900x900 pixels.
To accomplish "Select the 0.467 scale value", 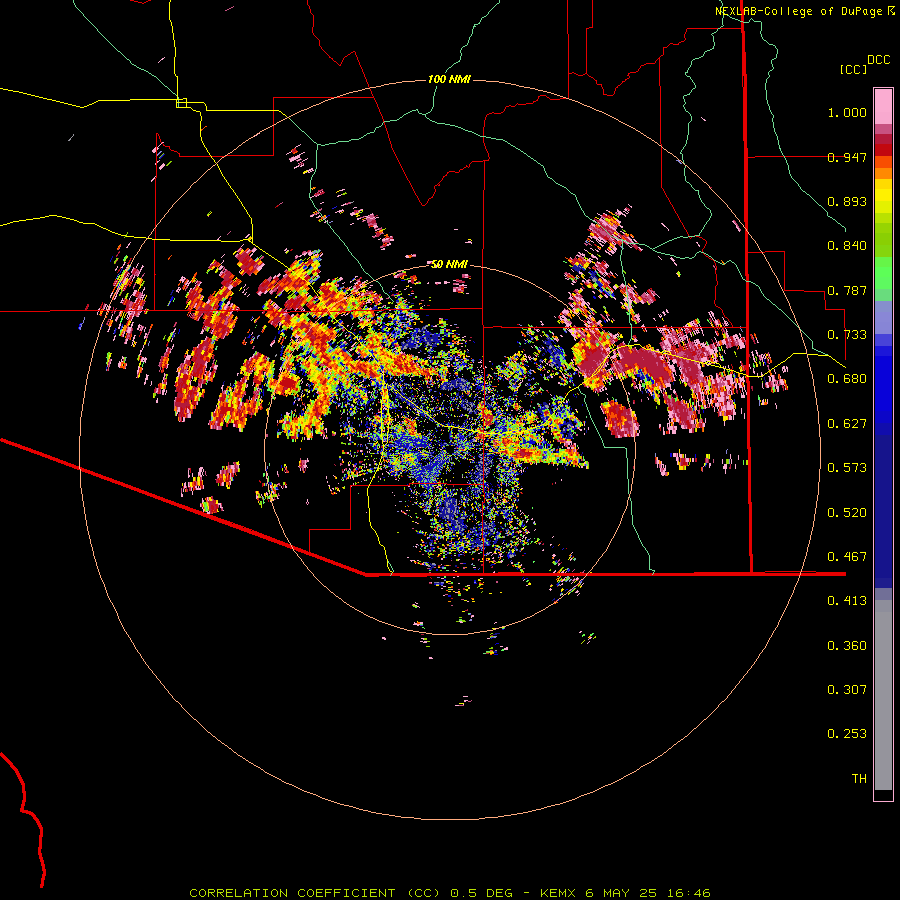I will coord(847,557).
